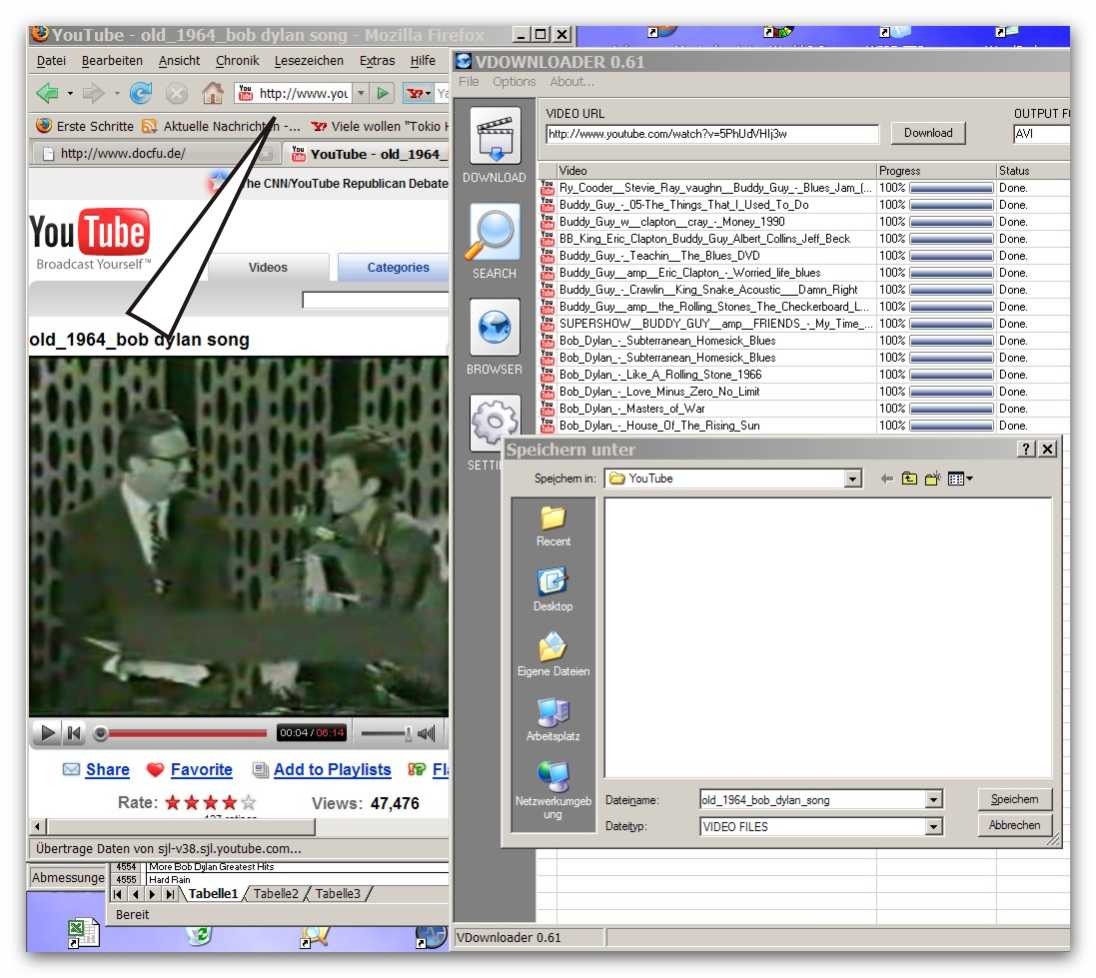1096x978 pixels.
Task: Click the Share link below the video
Action: (108, 770)
